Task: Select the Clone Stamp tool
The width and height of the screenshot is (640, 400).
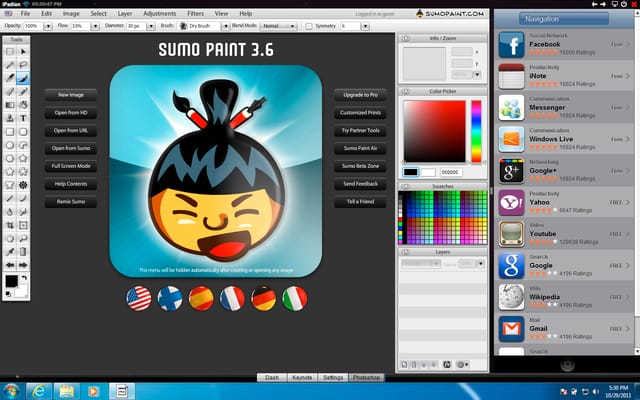Action: click(10, 118)
